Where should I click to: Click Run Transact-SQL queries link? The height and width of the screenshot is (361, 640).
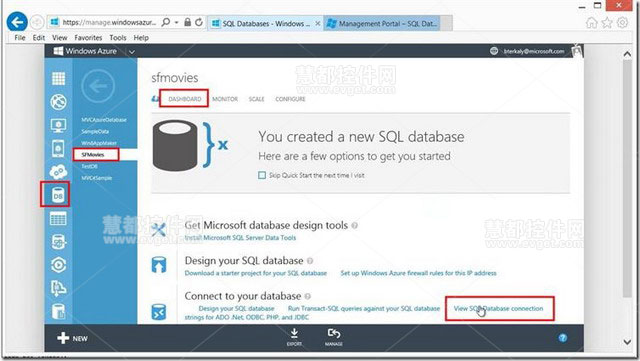pos(364,308)
